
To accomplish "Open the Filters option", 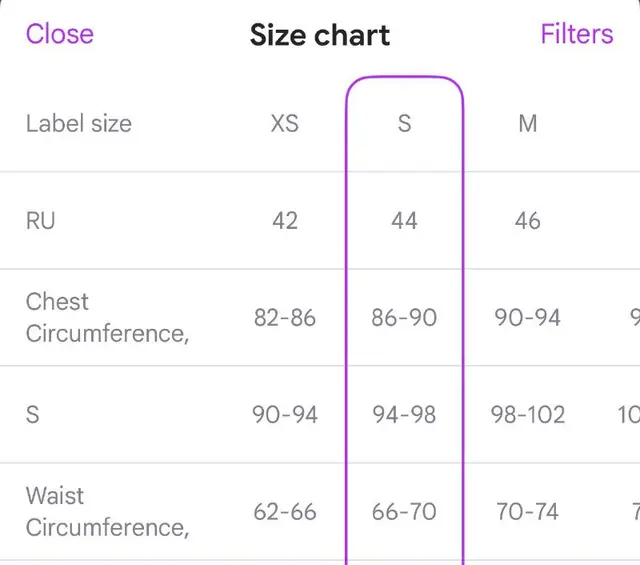I will point(577,34).
